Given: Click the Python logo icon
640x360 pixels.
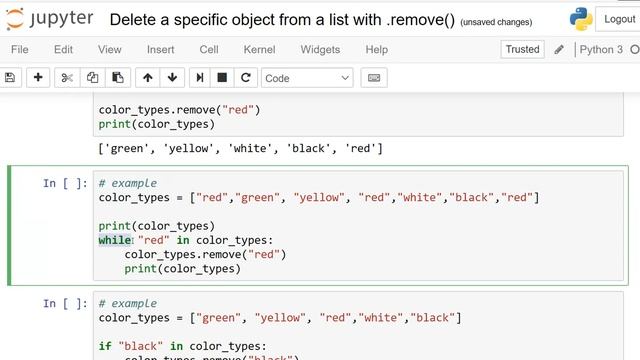Looking at the screenshot, I should (581, 19).
